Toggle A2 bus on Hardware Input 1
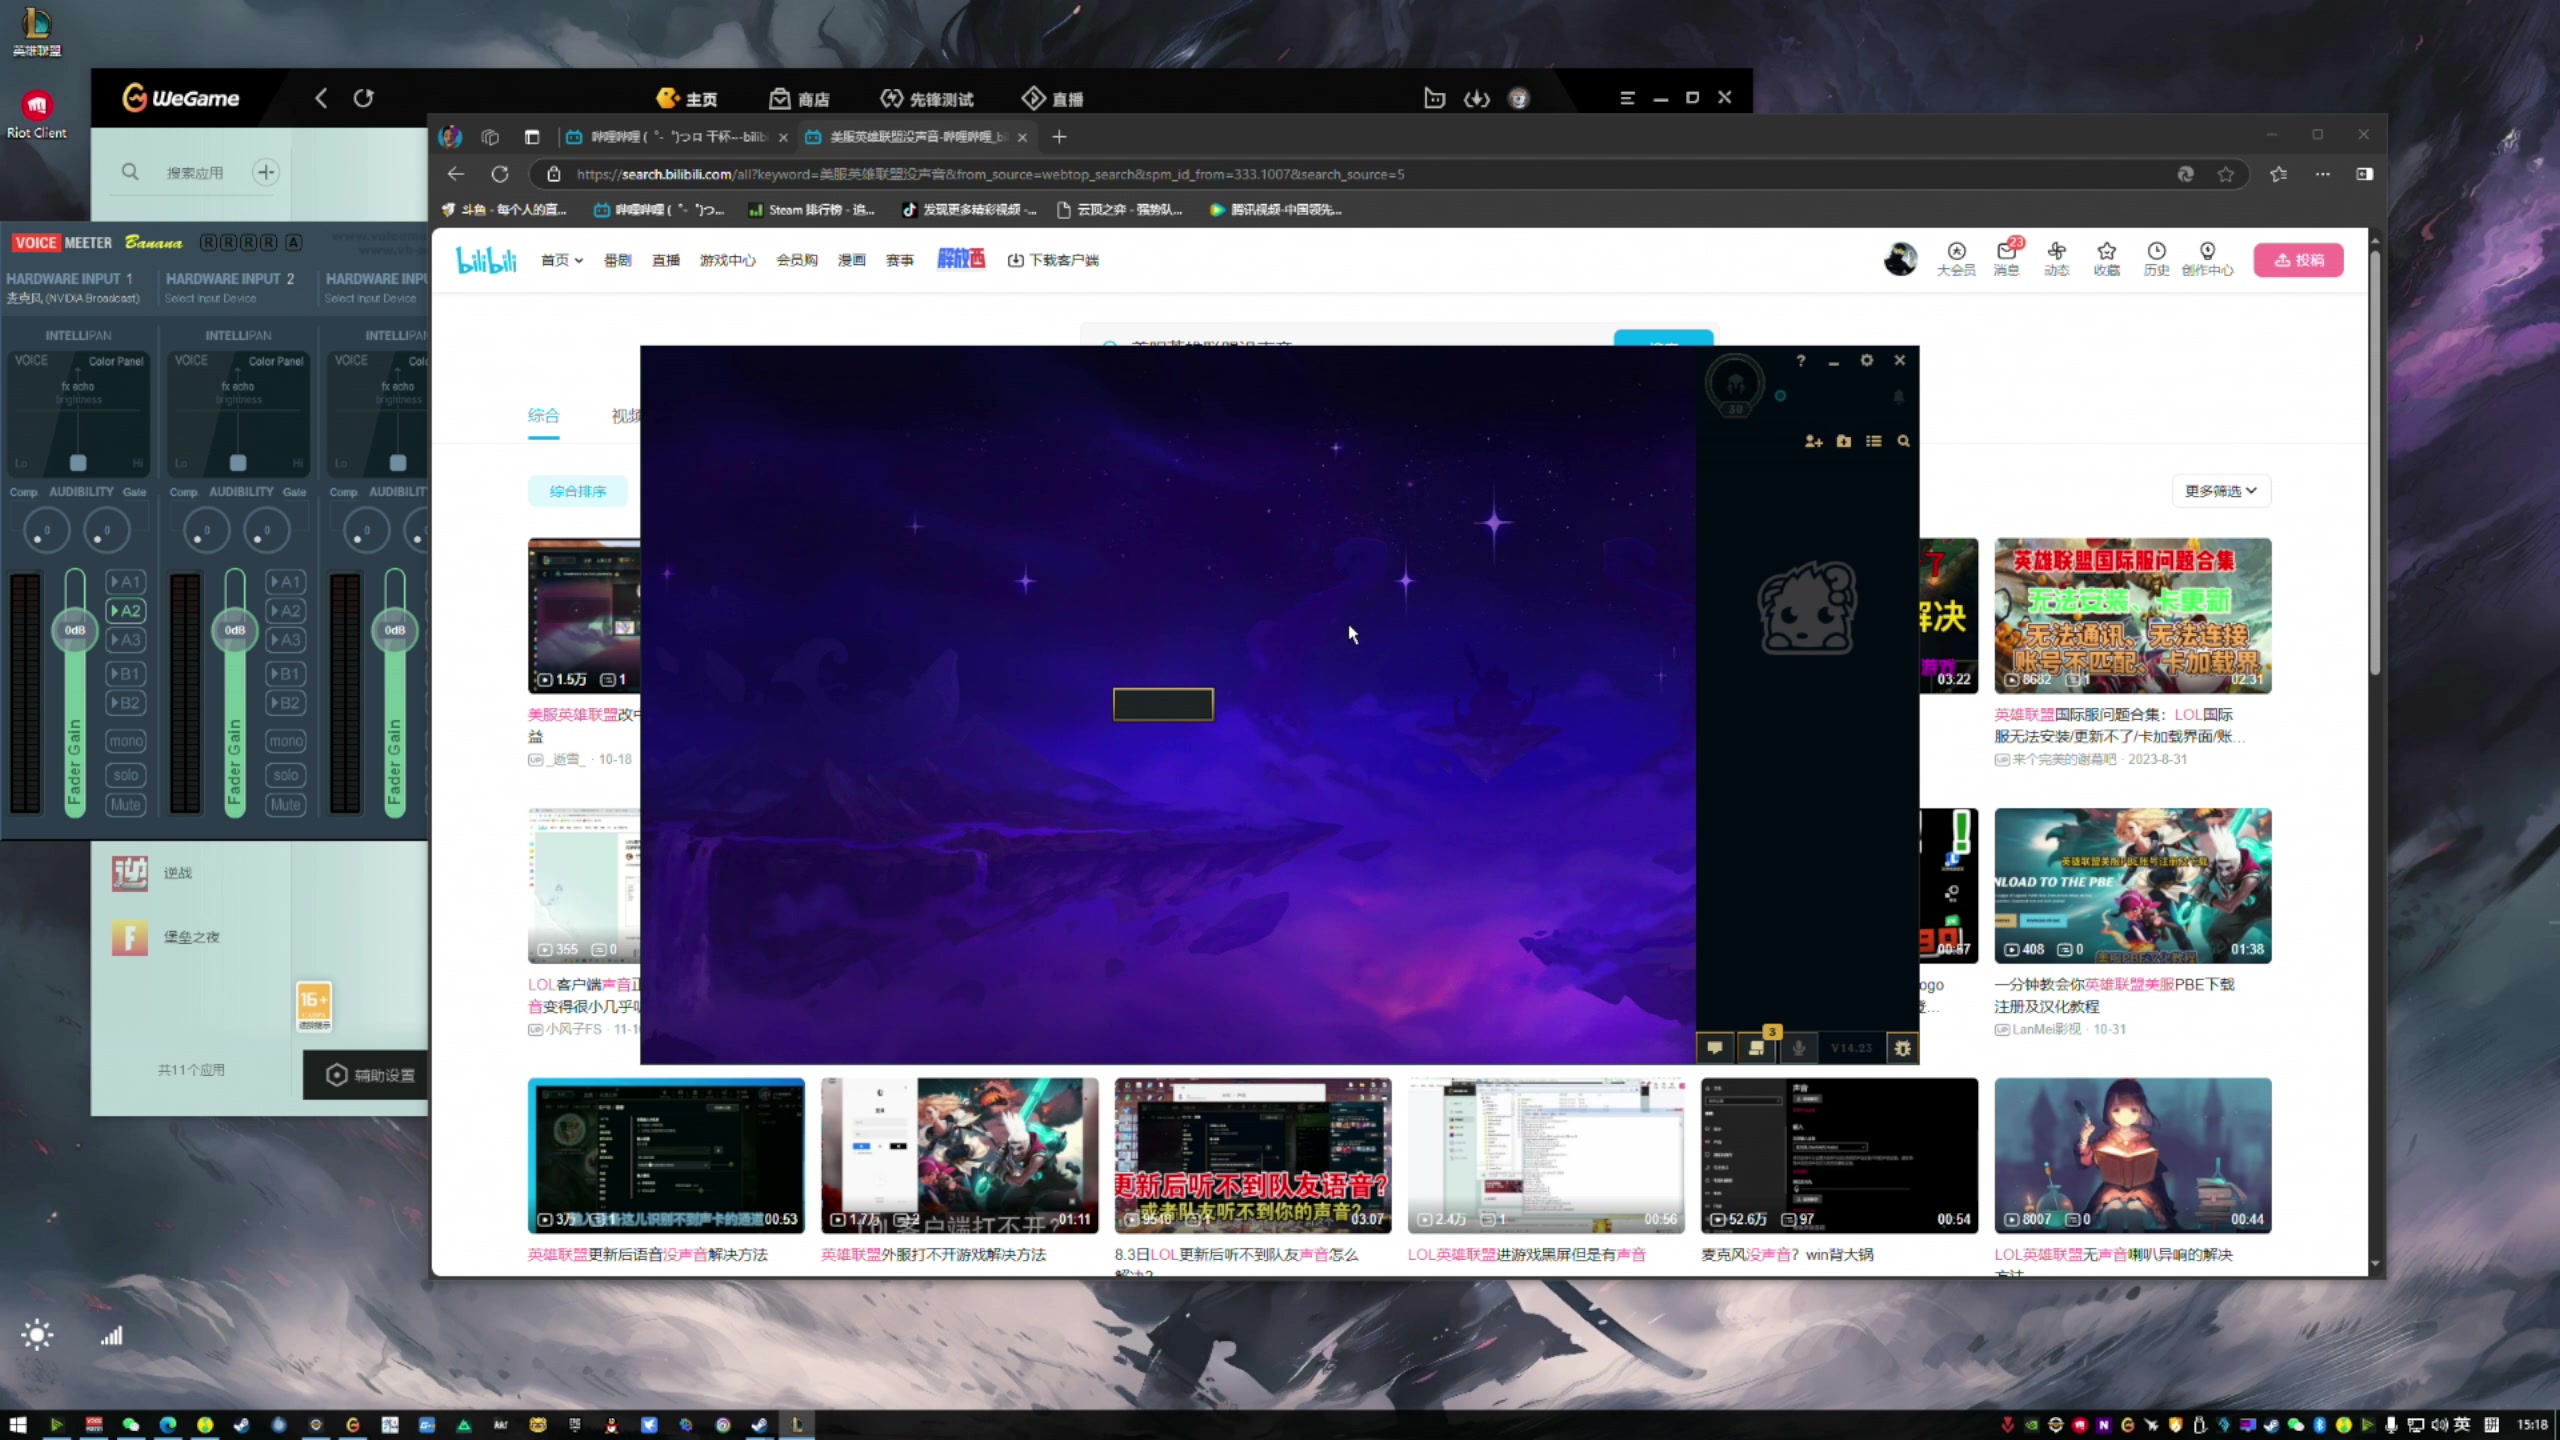The image size is (2560, 1440). (x=126, y=610)
